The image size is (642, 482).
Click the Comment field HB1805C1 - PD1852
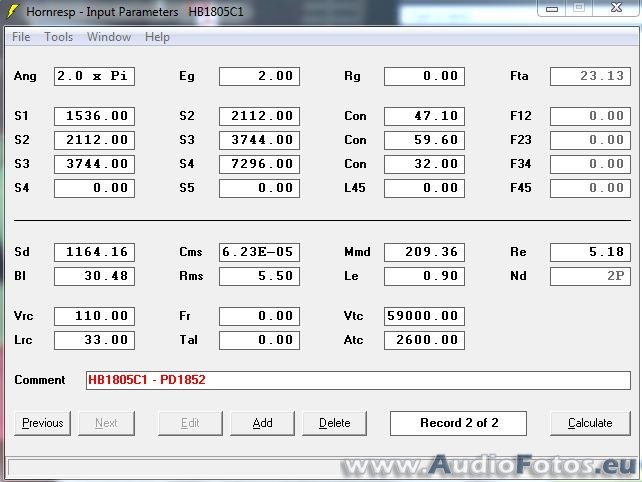[358, 380]
